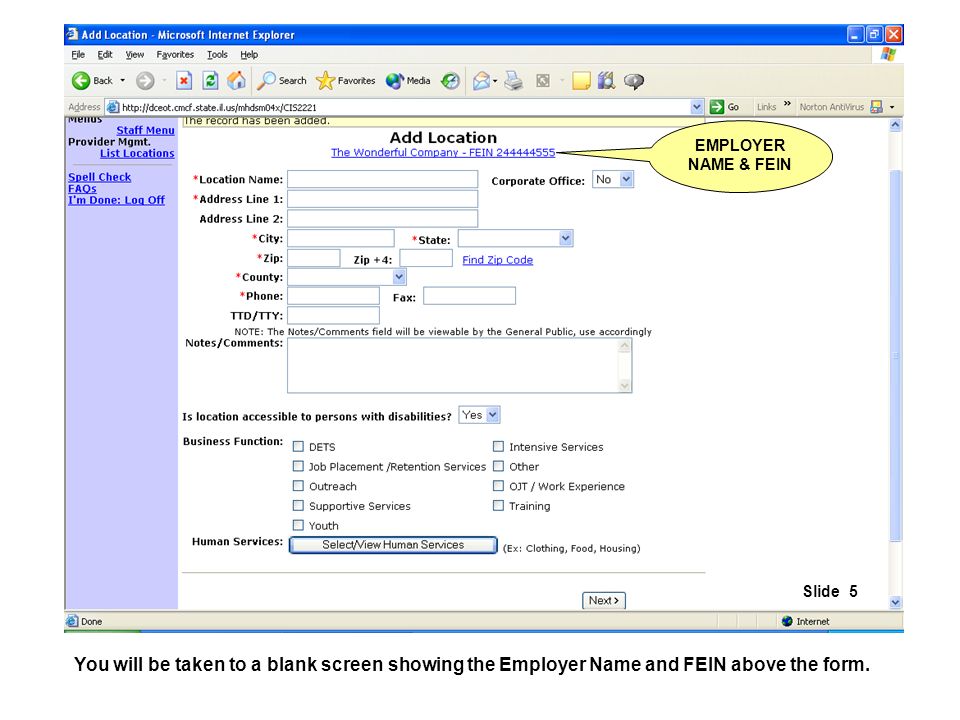Click the History icon in toolbar
Image resolution: width=960 pixels, height=720 pixels.
(x=451, y=80)
